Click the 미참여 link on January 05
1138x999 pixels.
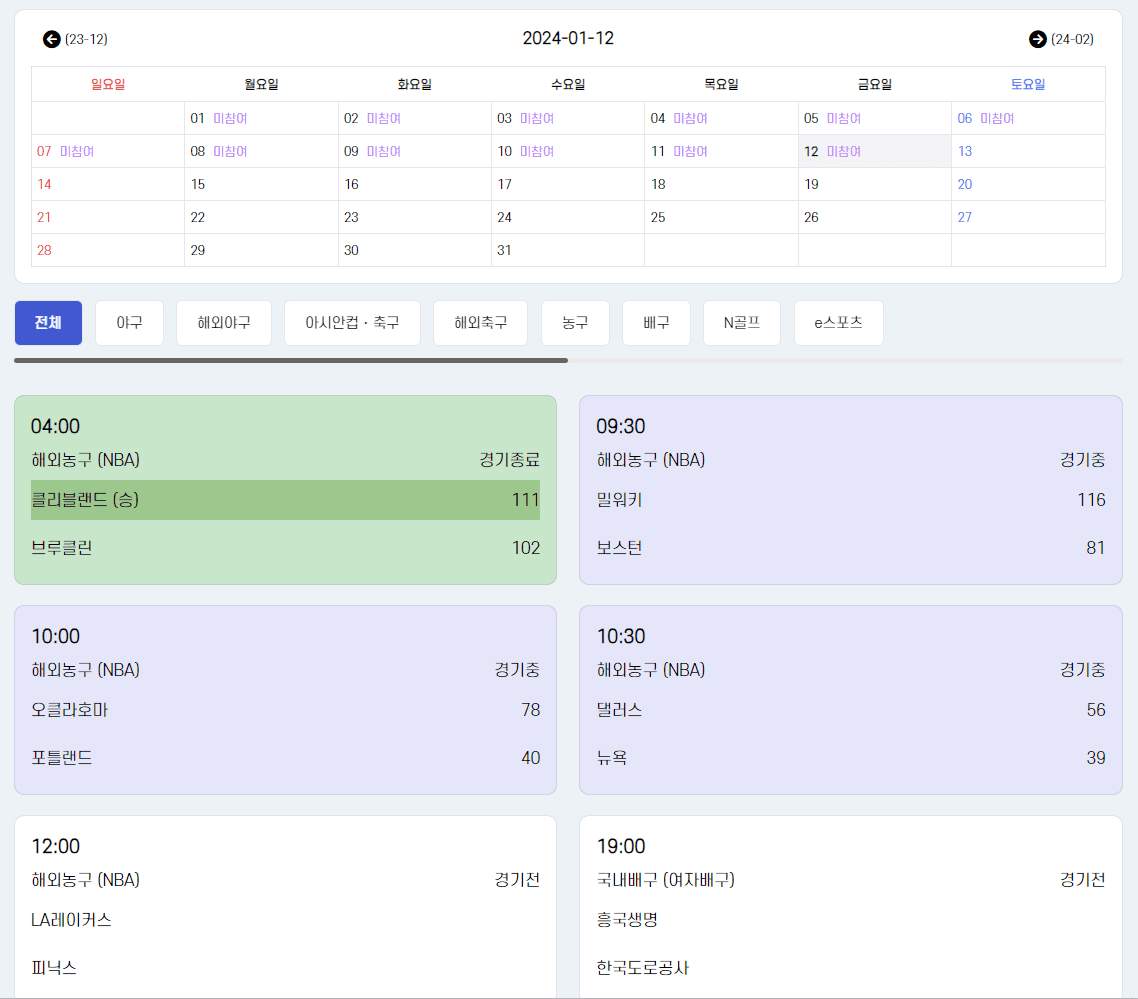click(843, 119)
